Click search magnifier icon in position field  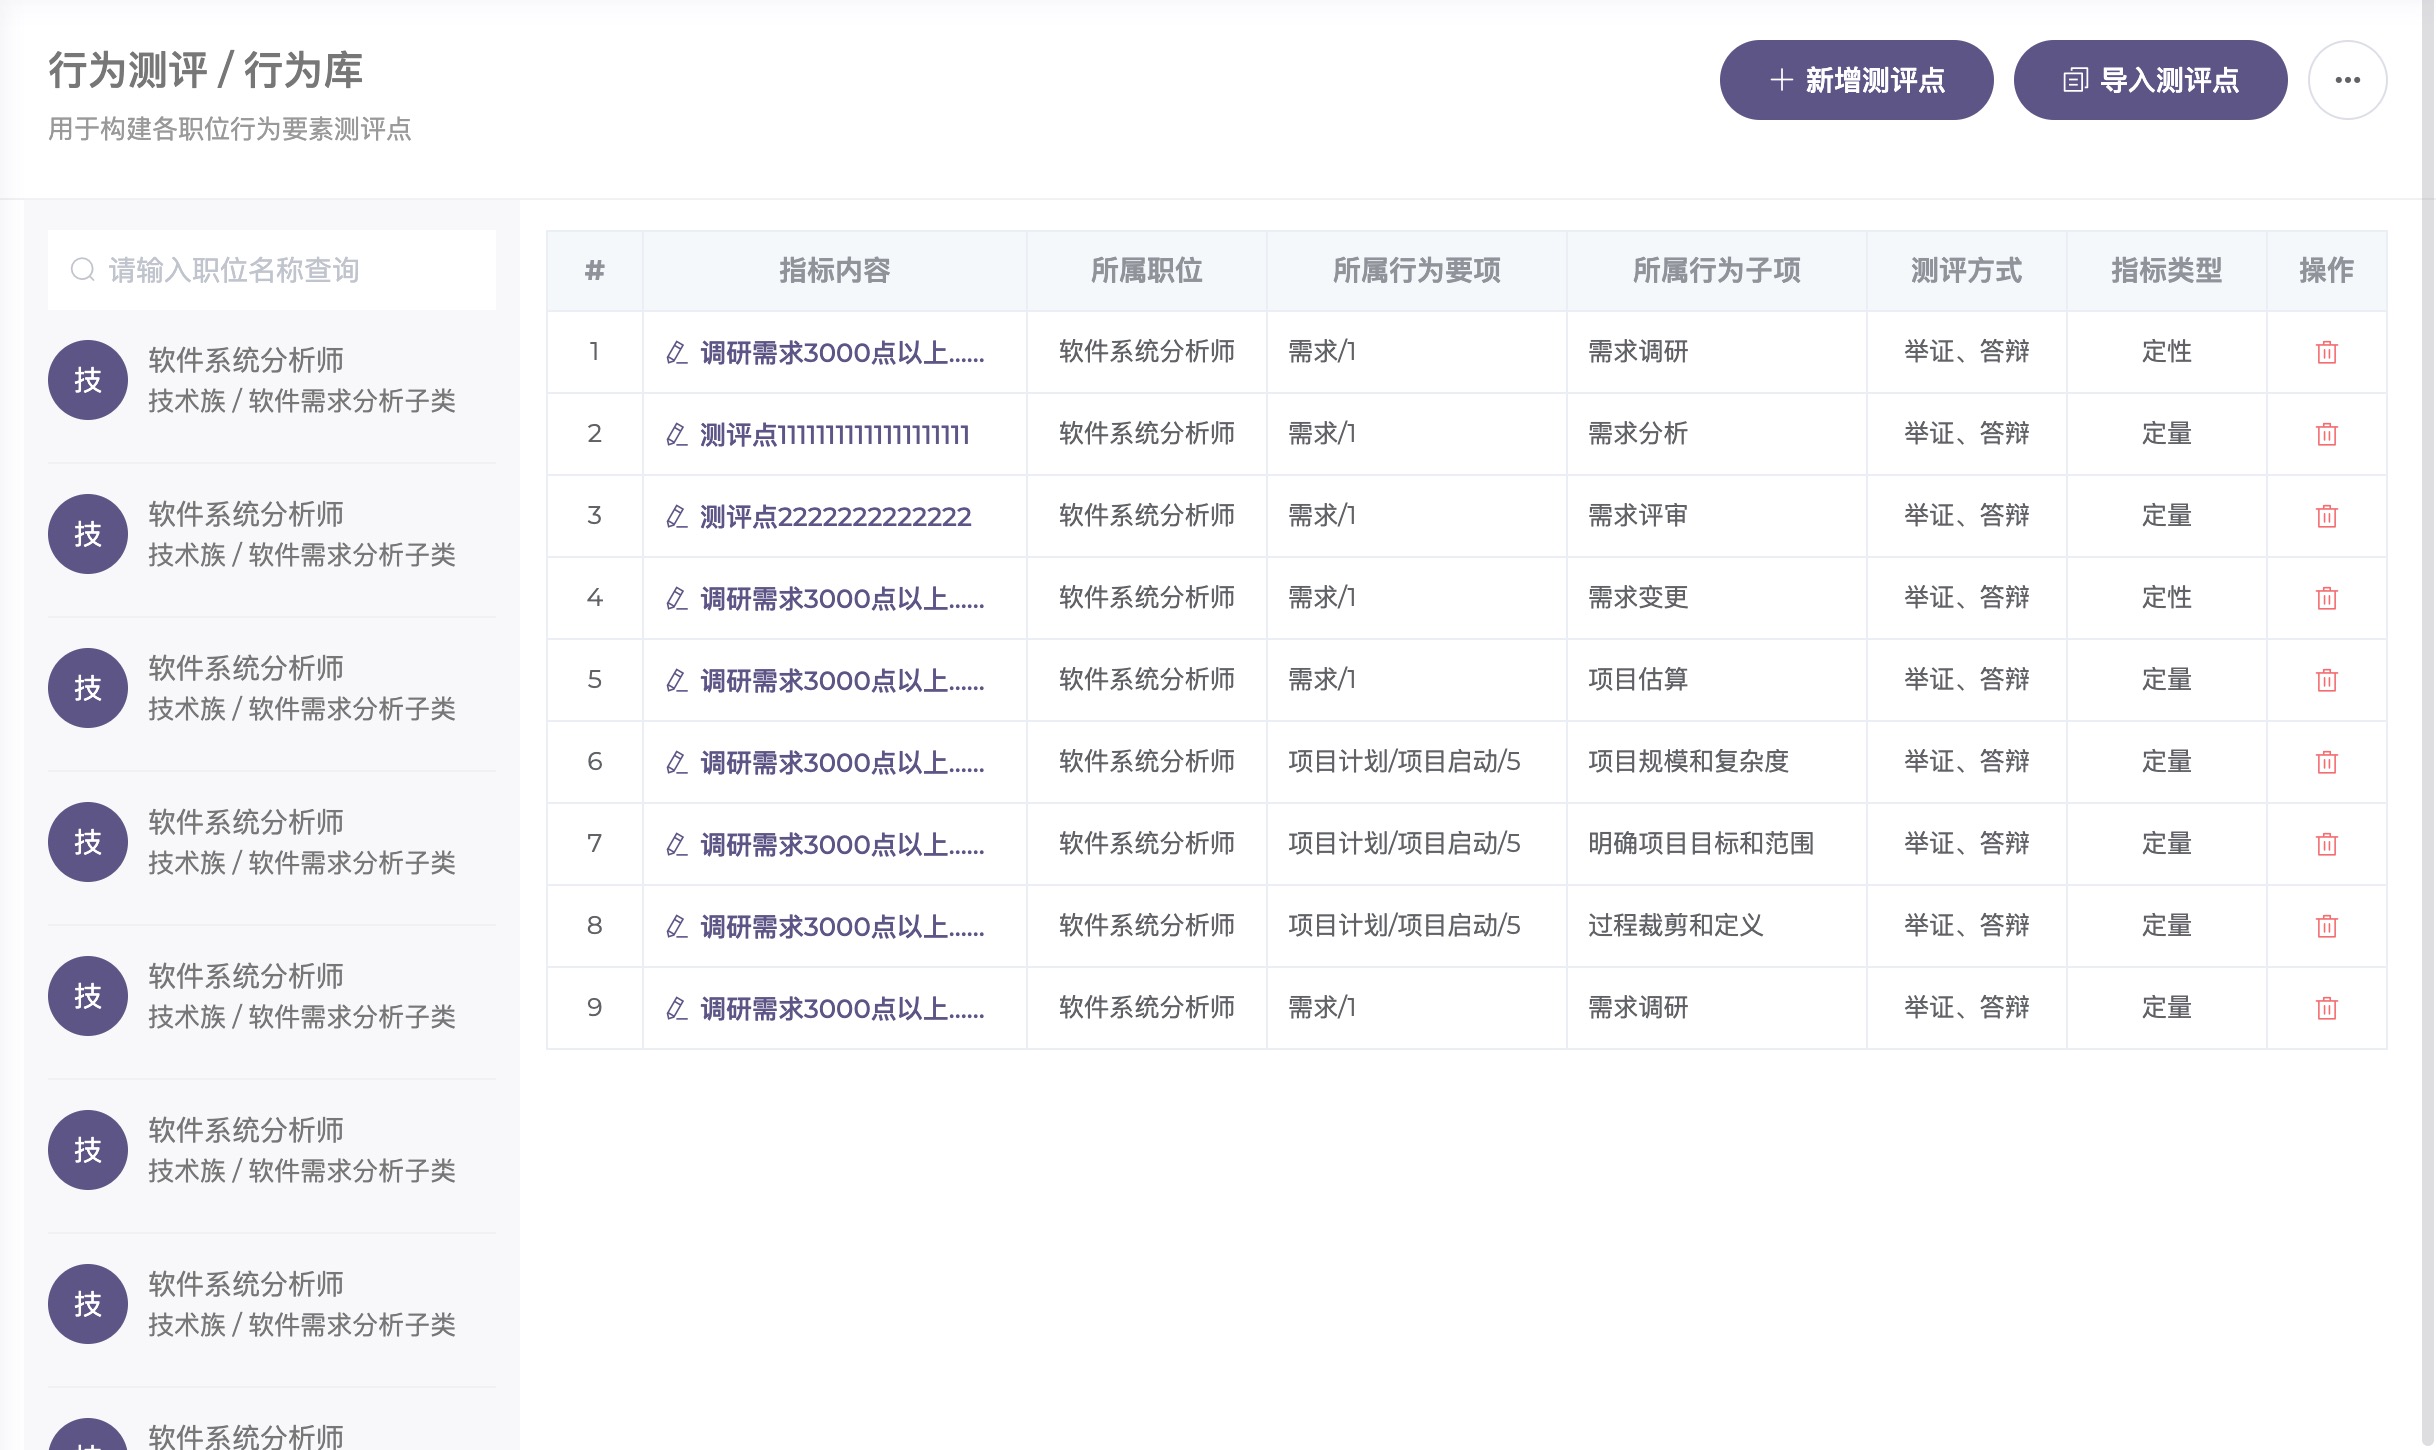point(82,270)
